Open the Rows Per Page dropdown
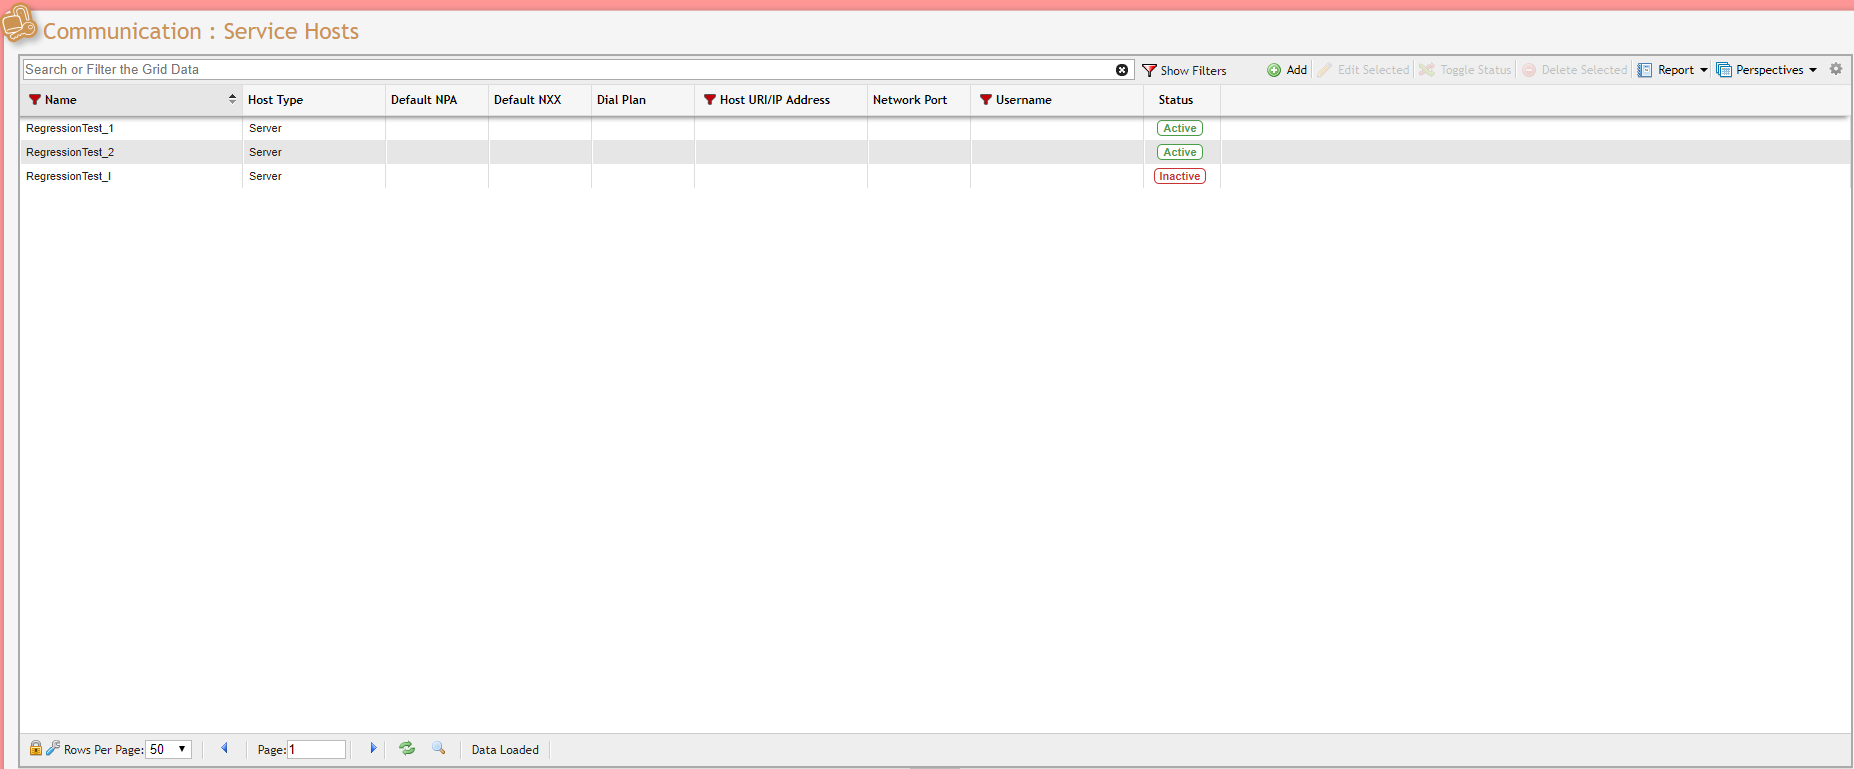Image resolution: width=1854 pixels, height=769 pixels. tap(168, 749)
